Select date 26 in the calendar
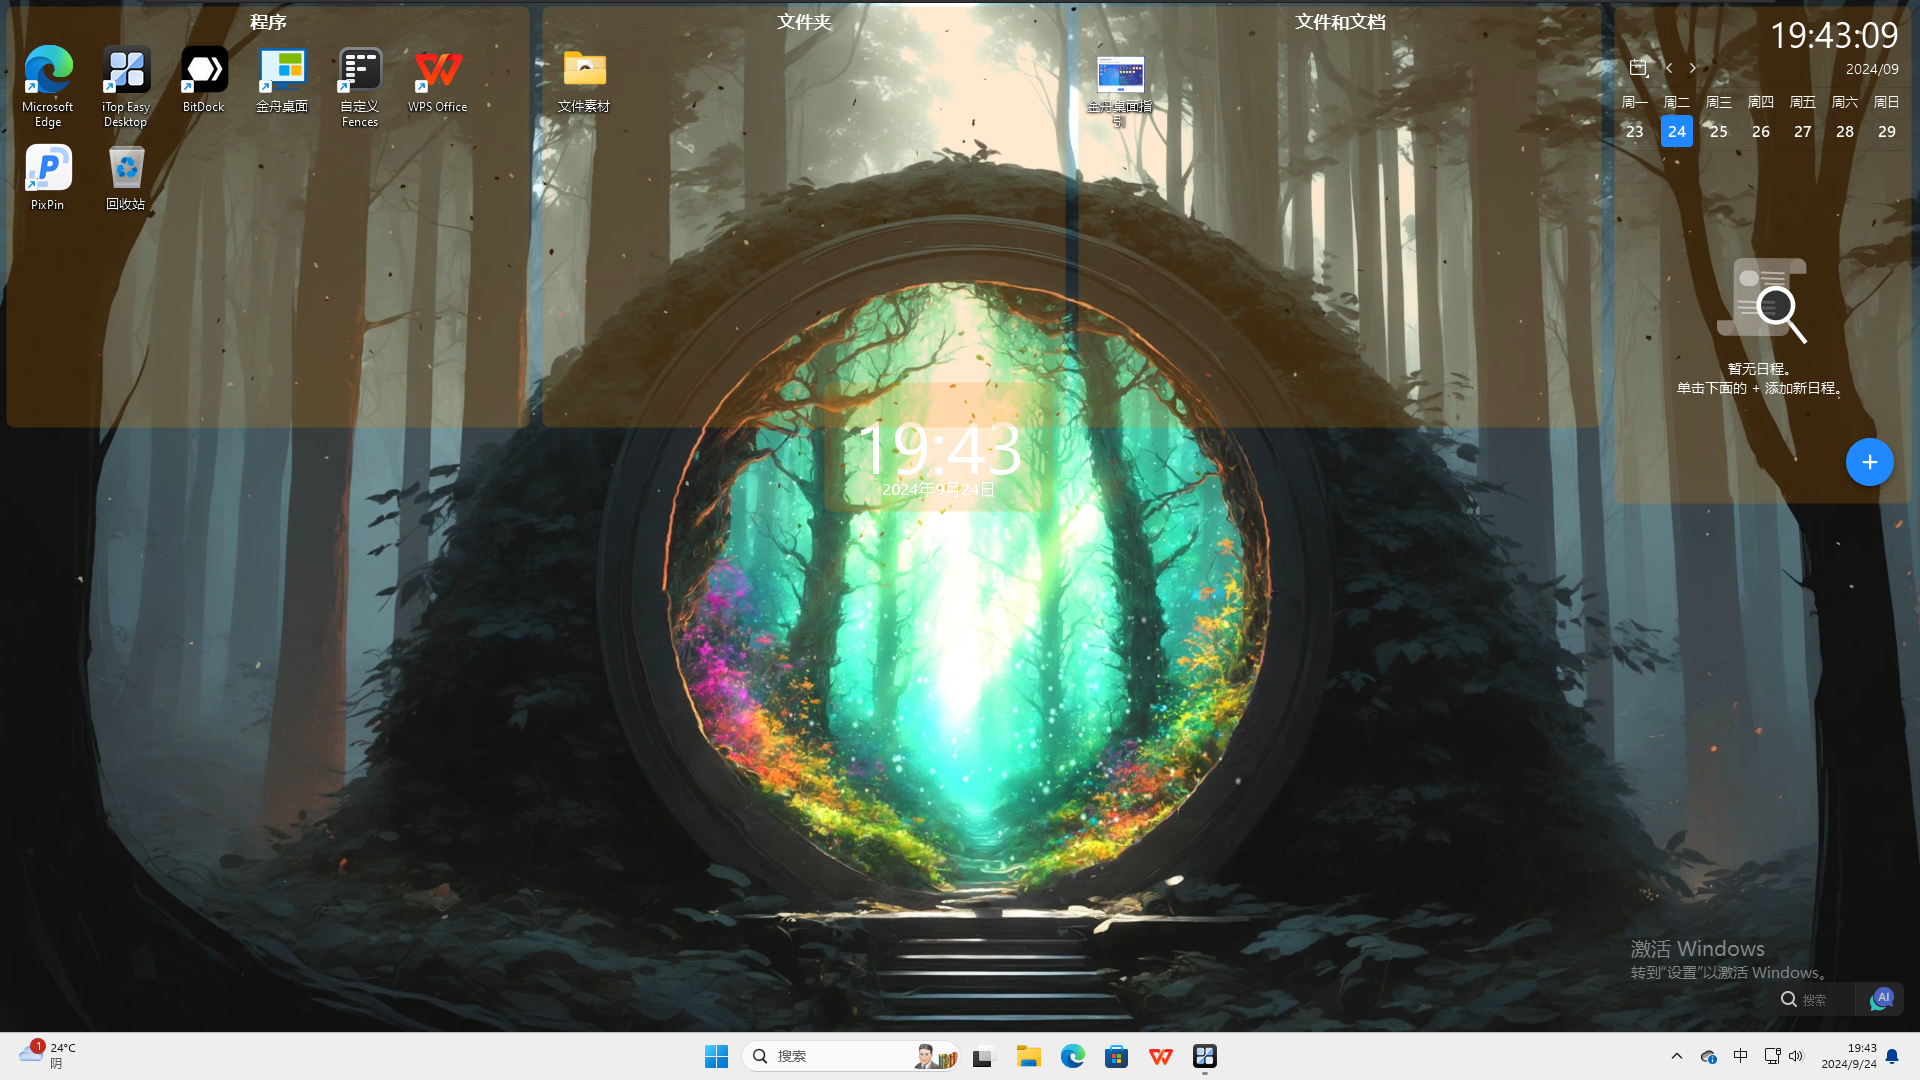Viewport: 1920px width, 1080px height. (x=1761, y=131)
